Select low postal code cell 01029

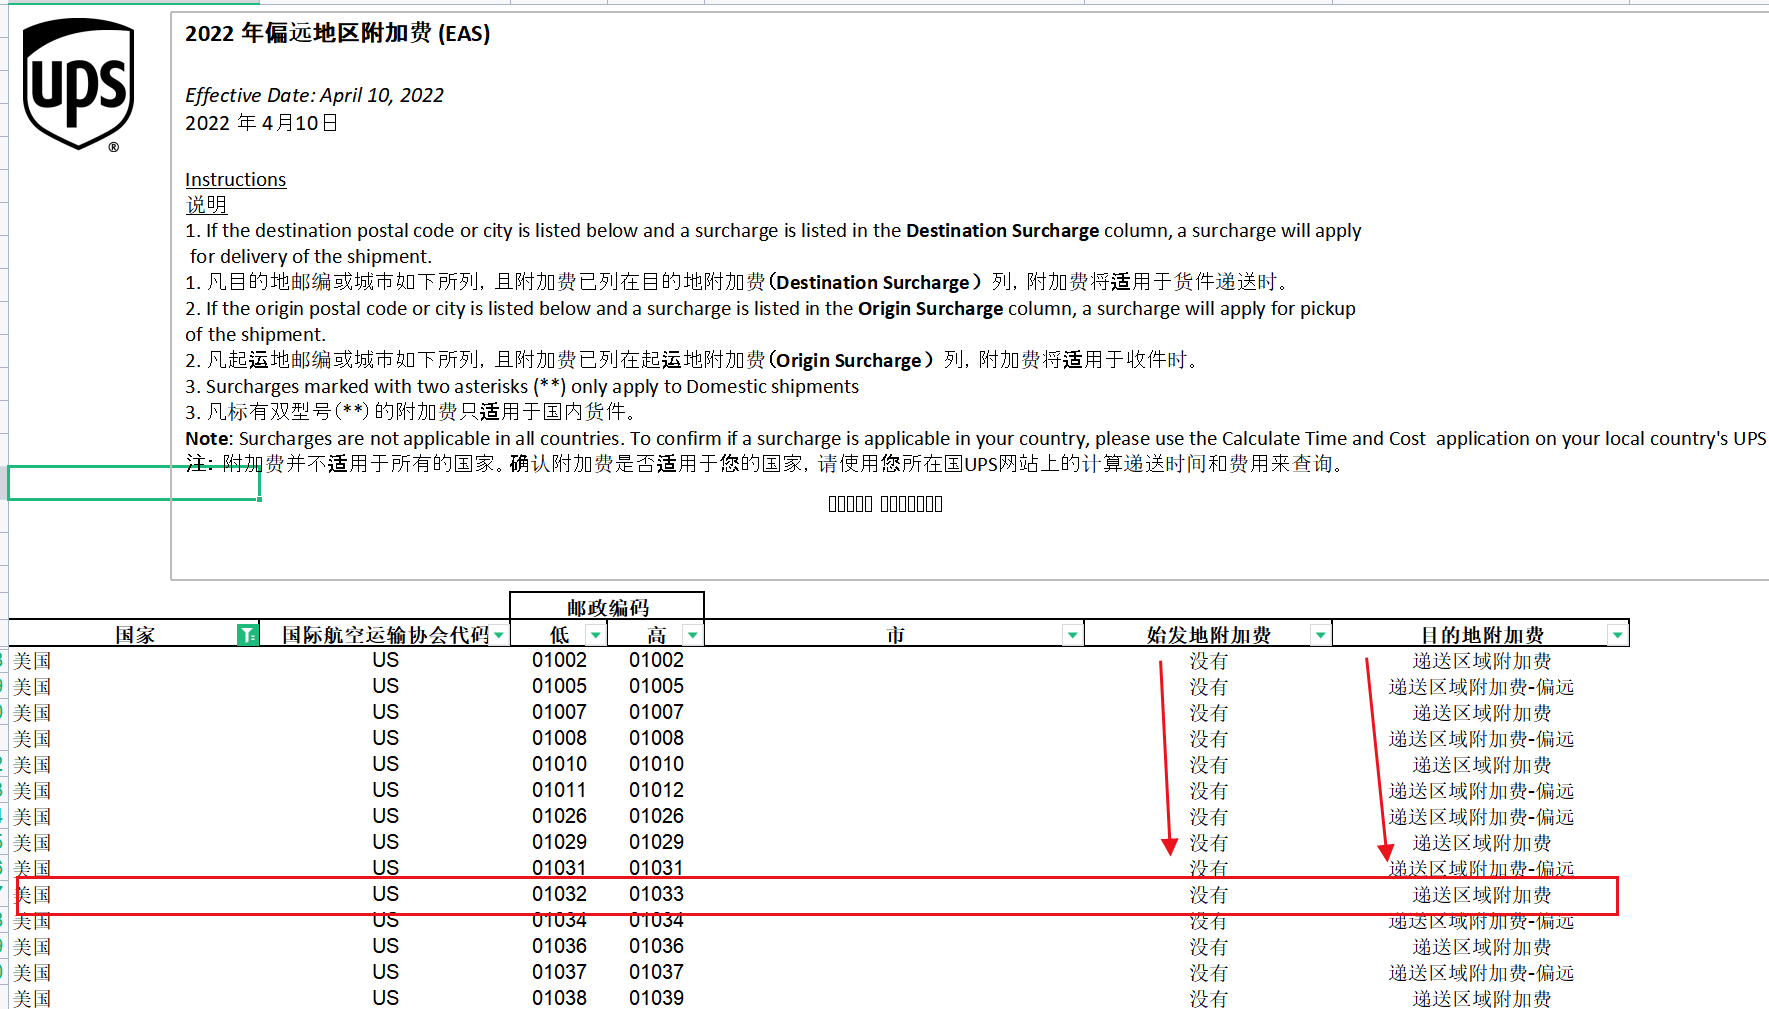point(559,842)
